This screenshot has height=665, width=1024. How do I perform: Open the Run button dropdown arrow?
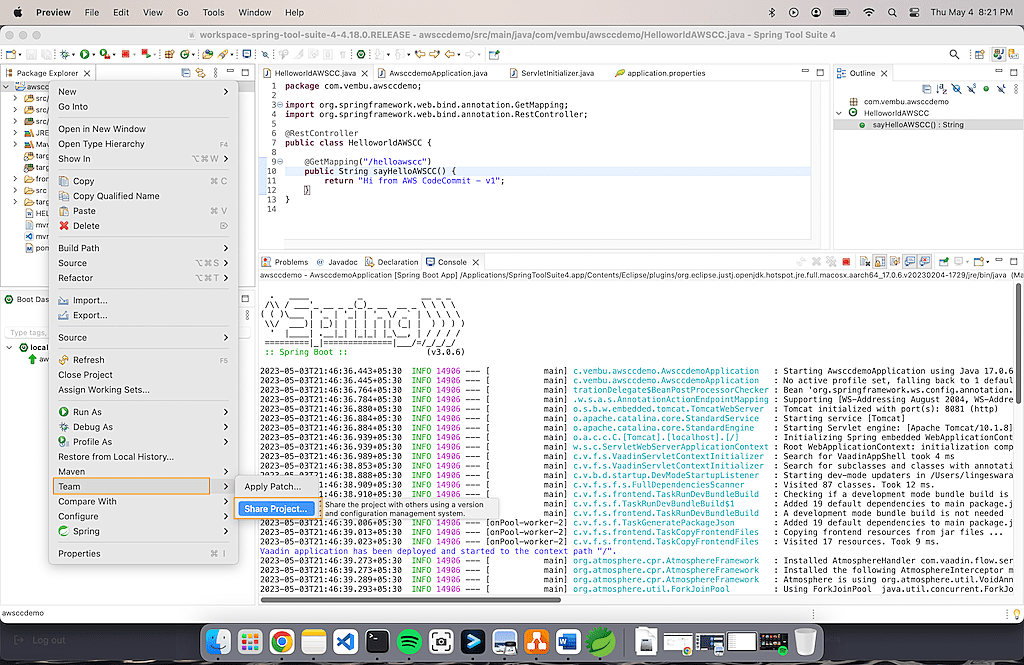pos(93,55)
